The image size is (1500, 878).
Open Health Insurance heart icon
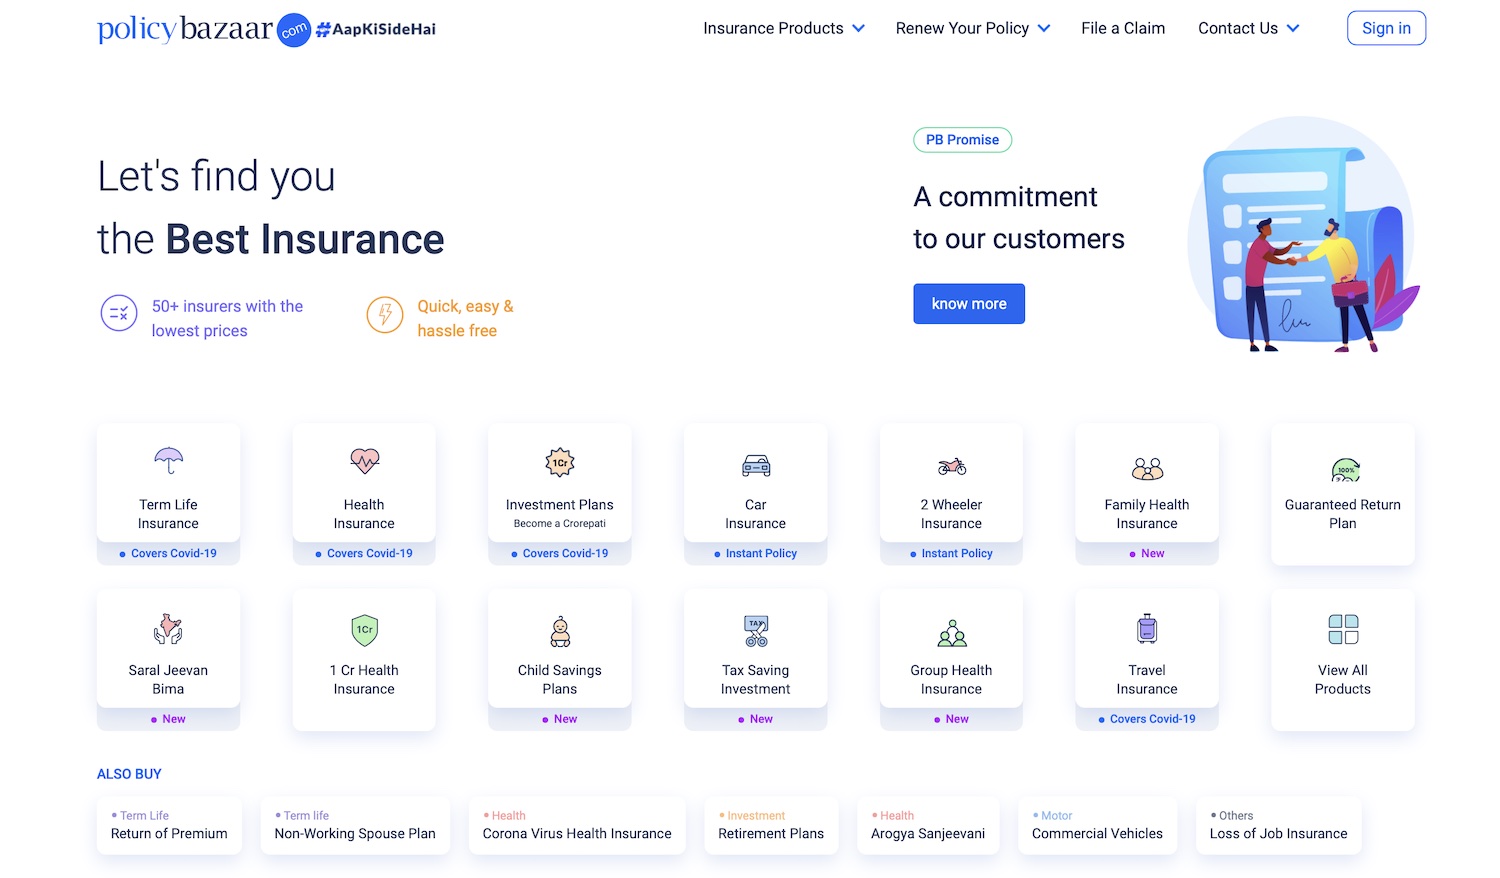pyautogui.click(x=364, y=461)
